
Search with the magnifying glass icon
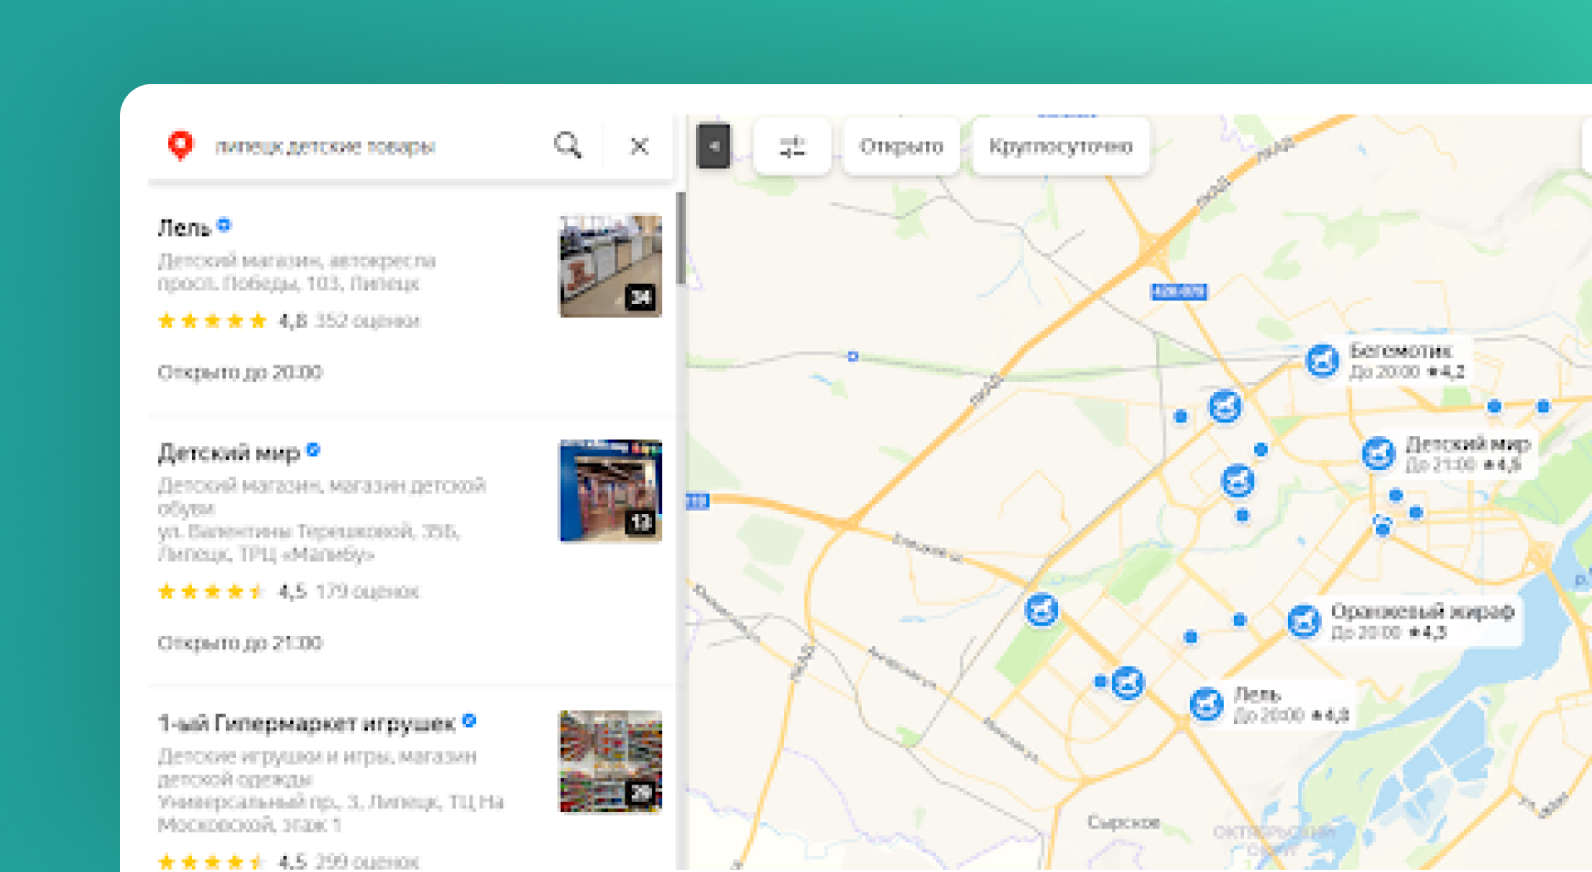click(568, 145)
